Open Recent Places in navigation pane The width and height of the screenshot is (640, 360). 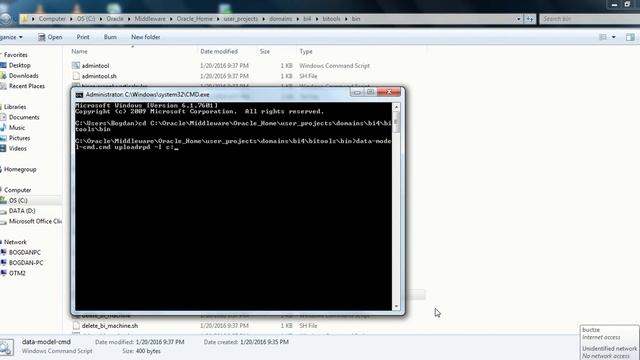[x=27, y=86]
